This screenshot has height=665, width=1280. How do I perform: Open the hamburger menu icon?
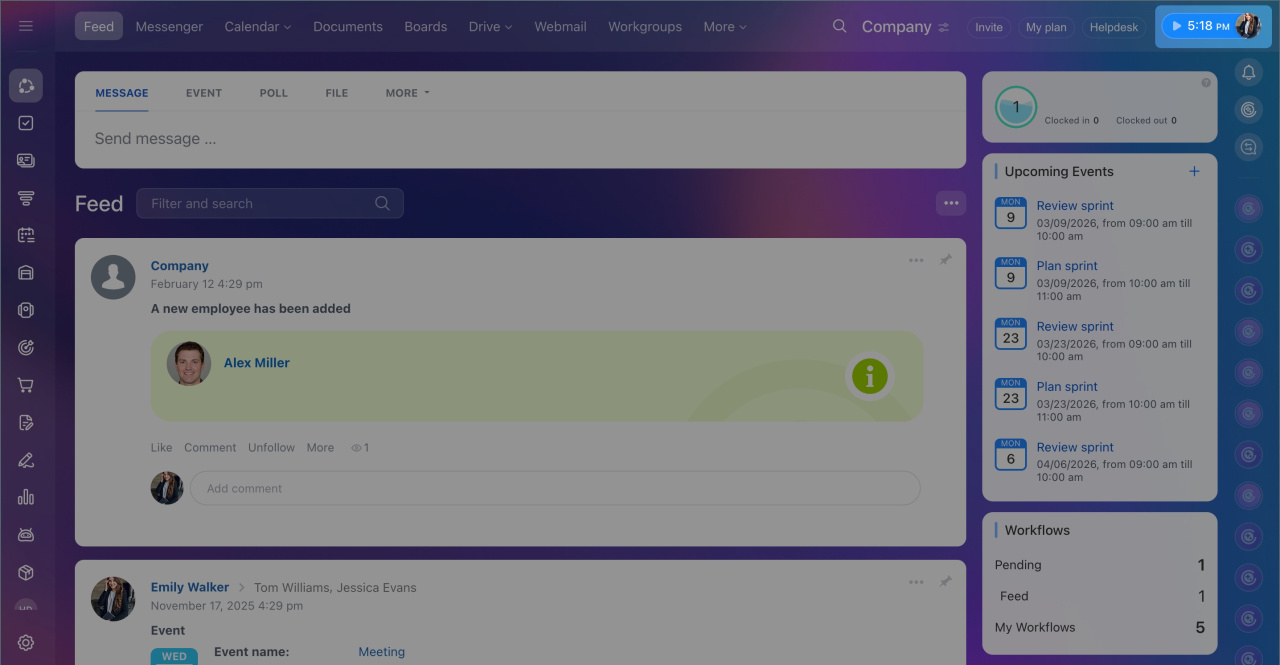pos(26,26)
